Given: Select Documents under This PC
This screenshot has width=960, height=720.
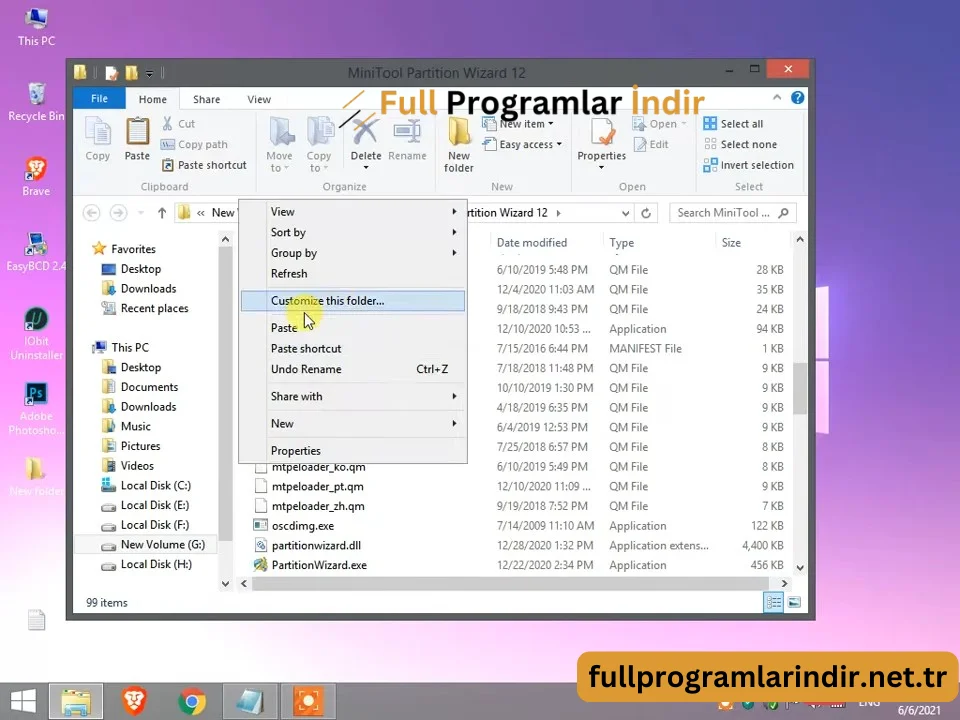Looking at the screenshot, I should click(149, 388).
